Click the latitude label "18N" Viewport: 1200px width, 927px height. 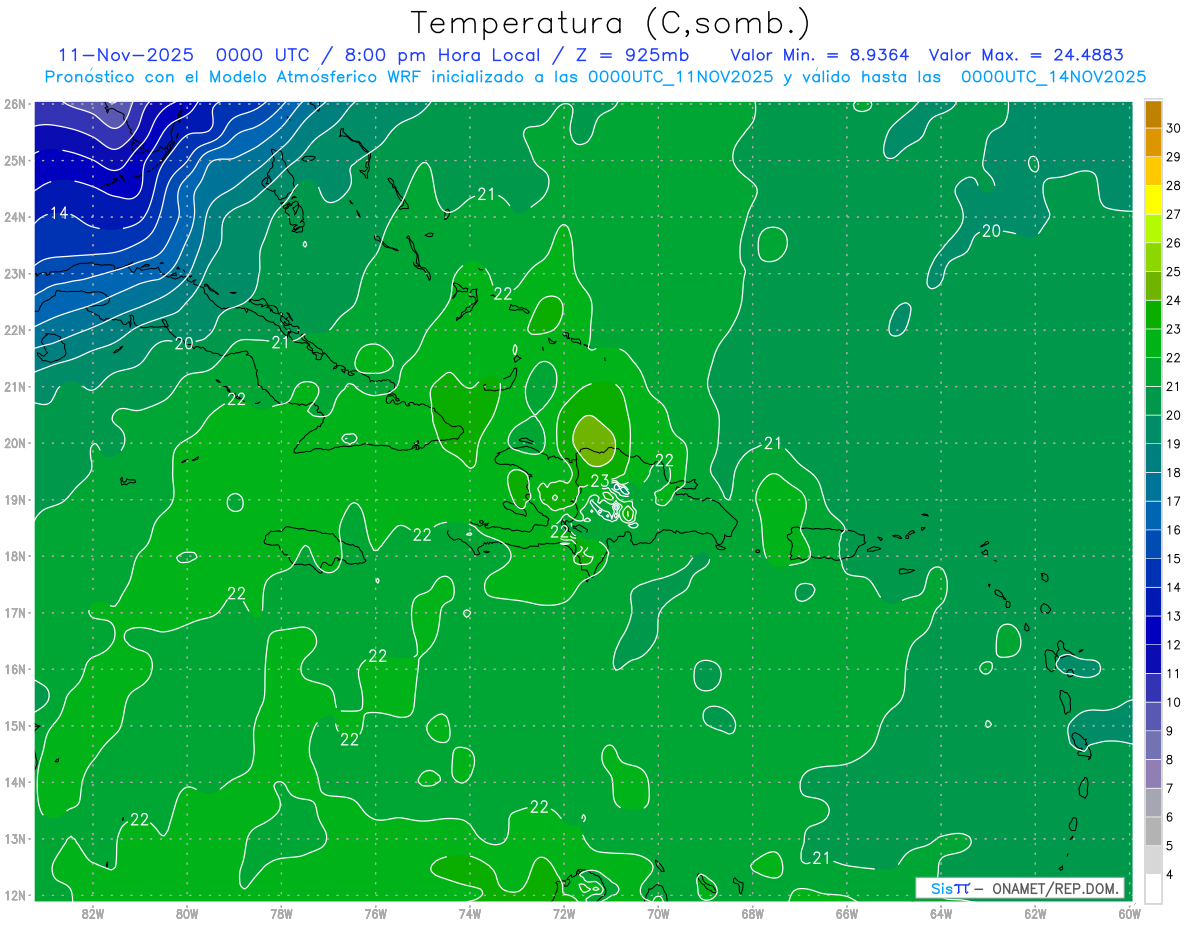click(15, 556)
